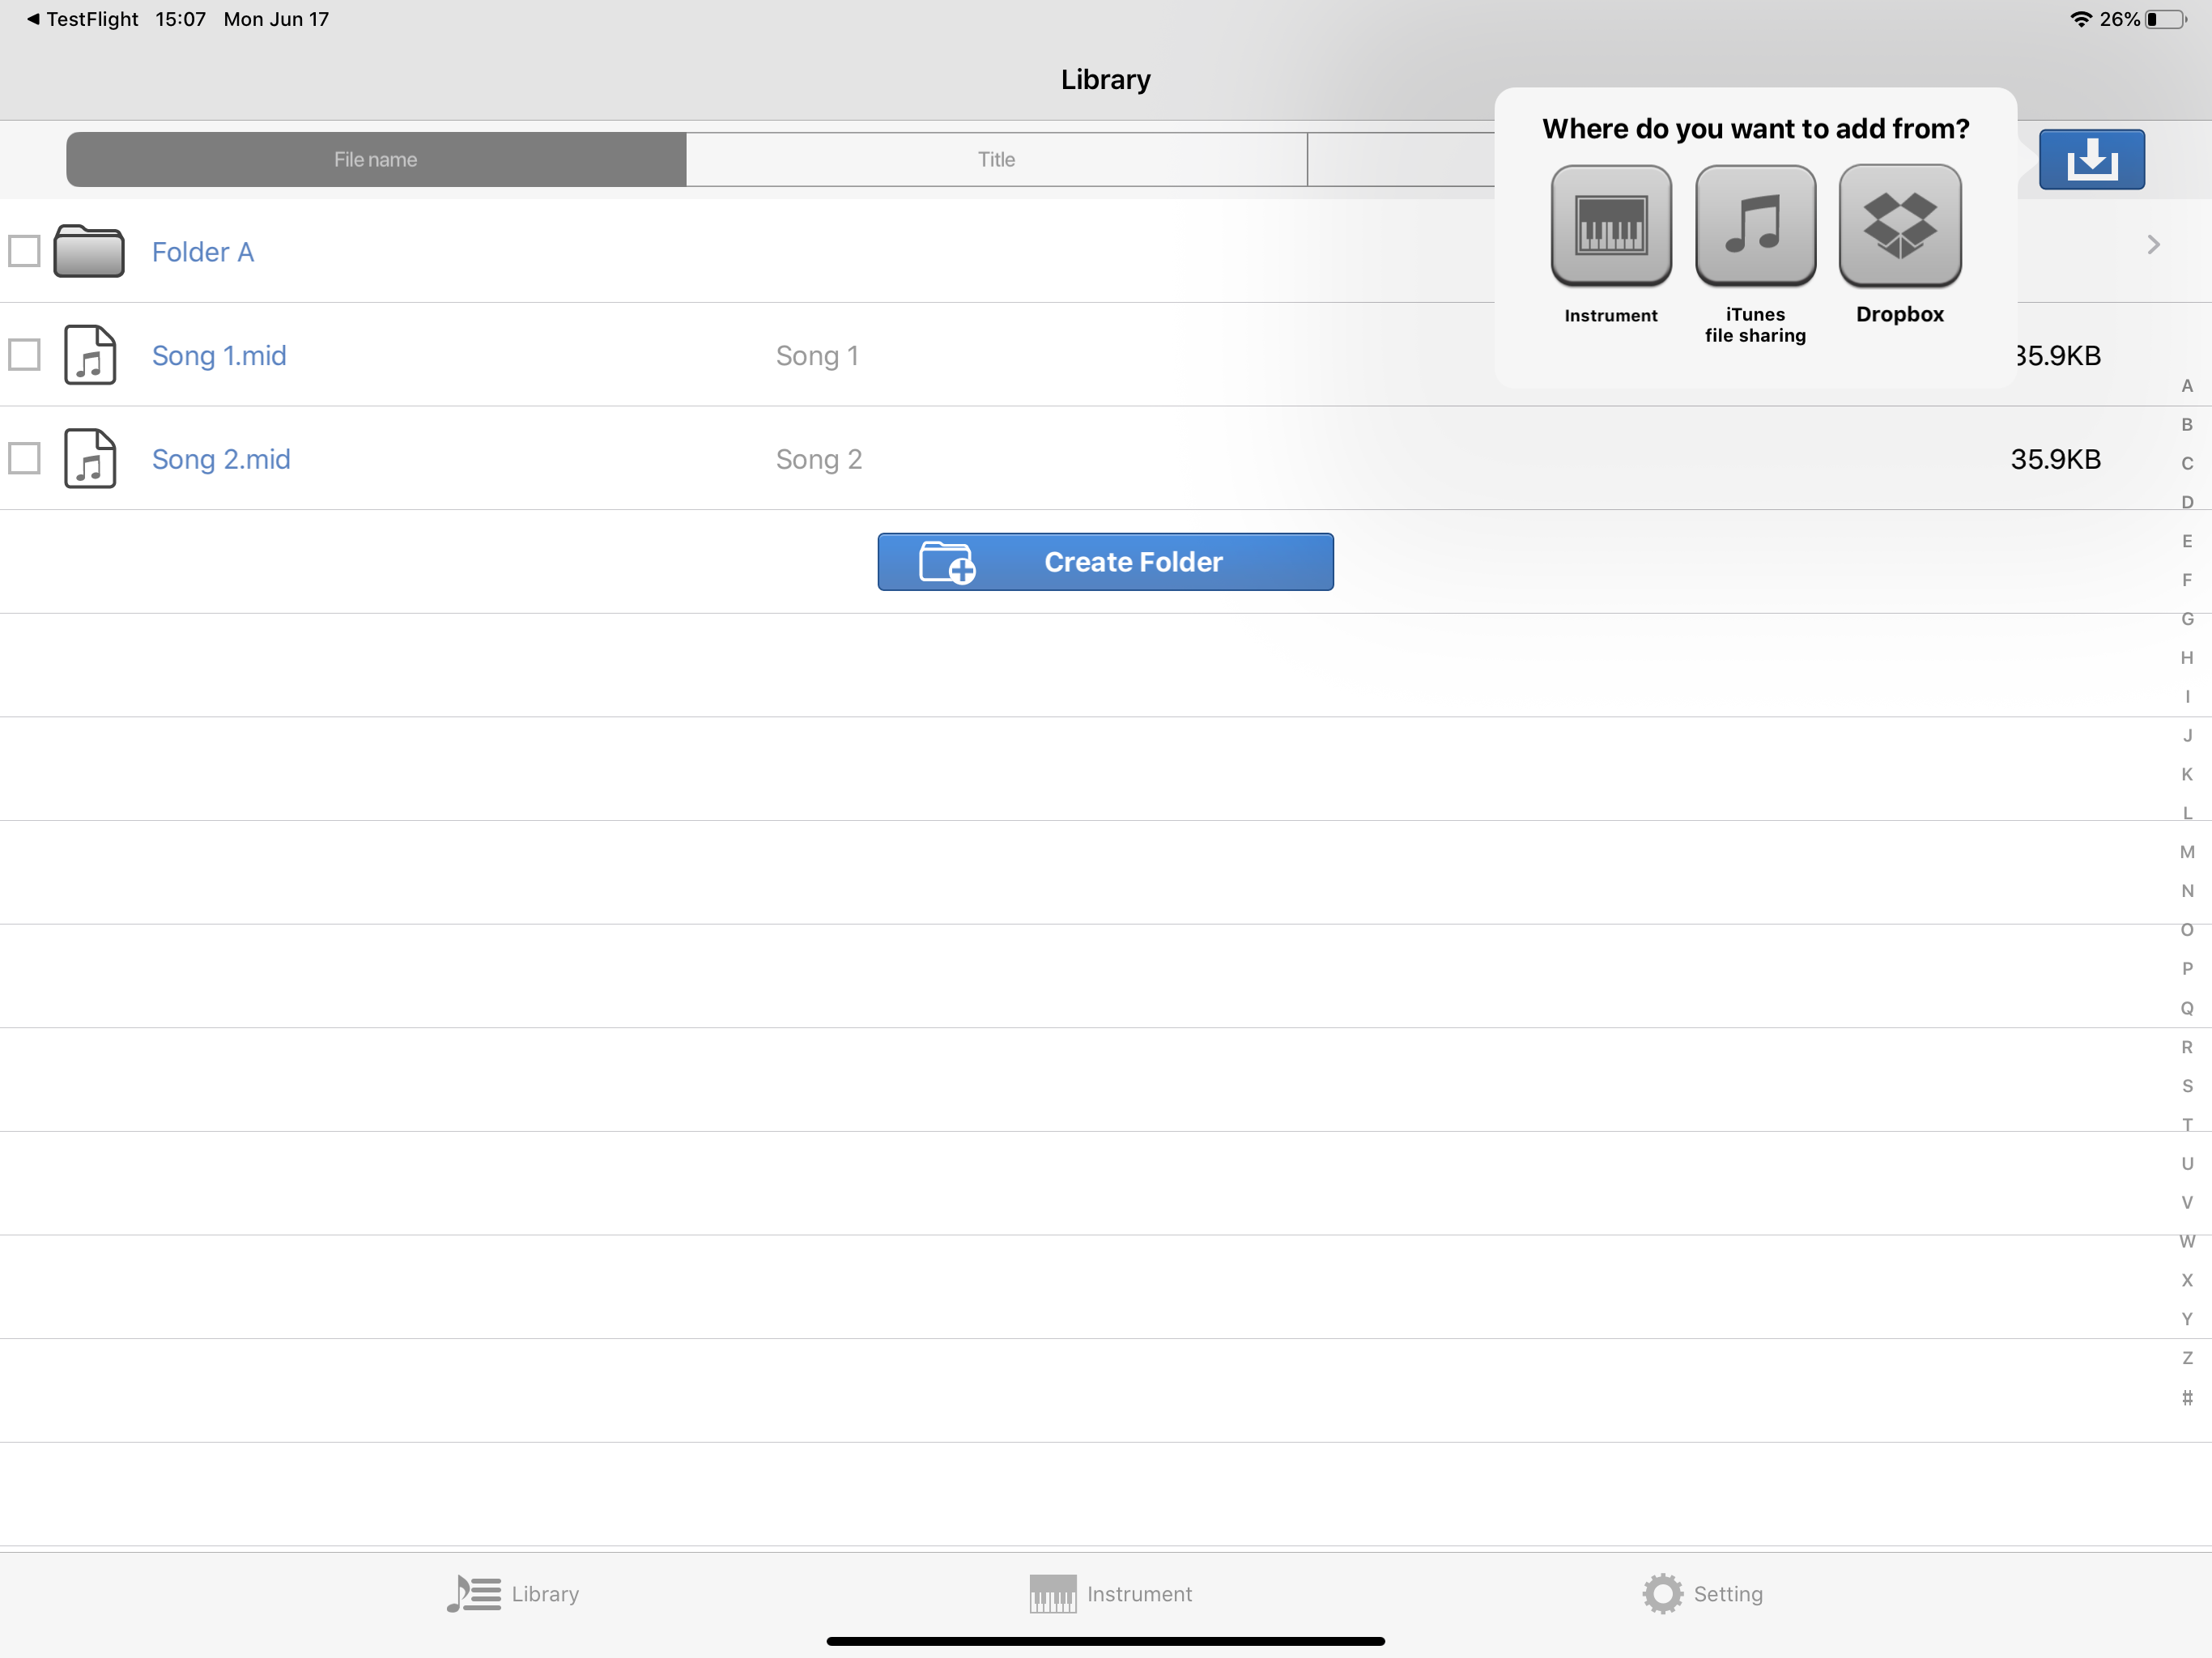Viewport: 2212px width, 1658px height.
Task: Choose Dropbox as the import source
Action: coord(1900,225)
